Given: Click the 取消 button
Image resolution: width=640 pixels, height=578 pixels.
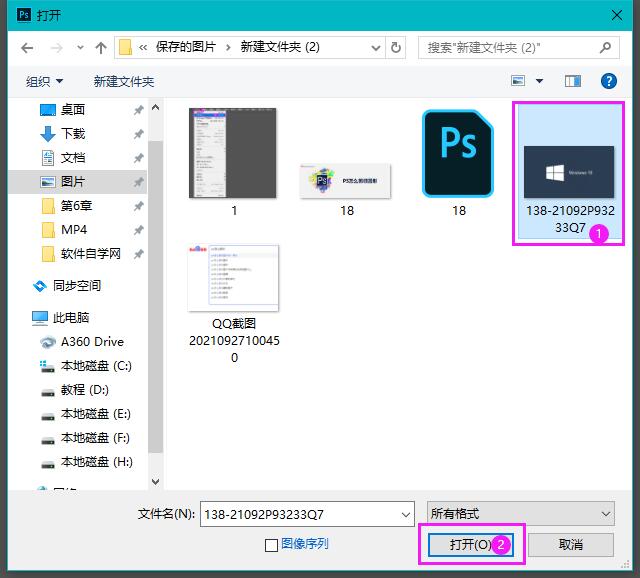Looking at the screenshot, I should point(571,545).
